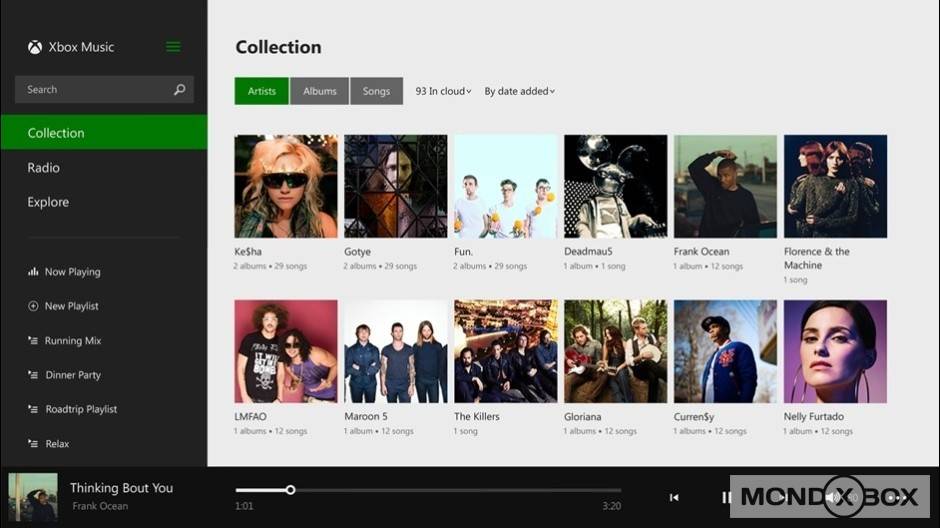Switch the collection filter to Albums
Image resolution: width=940 pixels, height=528 pixels.
319,91
